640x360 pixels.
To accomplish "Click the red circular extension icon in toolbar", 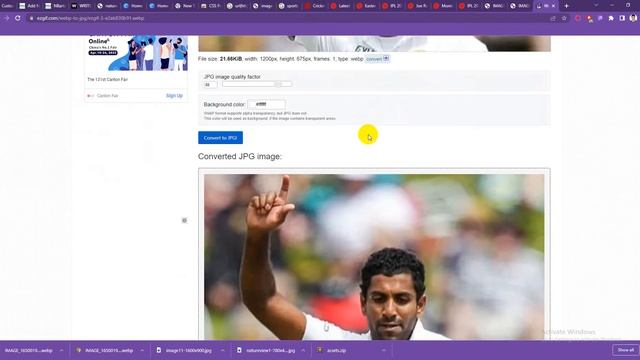I will pos(578,18).
